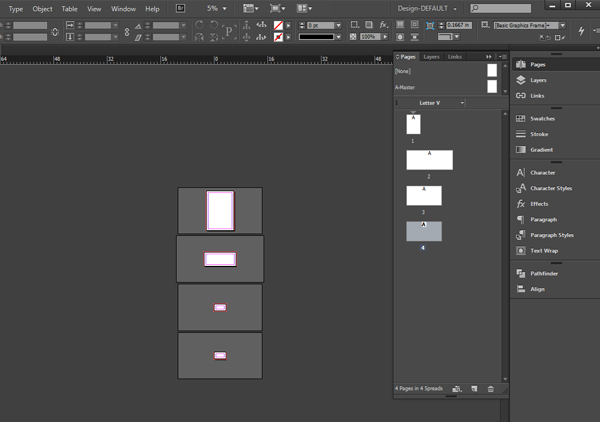Screen dimensions: 600x422
Task: Delete selected page with trash icon
Action: coord(491,389)
